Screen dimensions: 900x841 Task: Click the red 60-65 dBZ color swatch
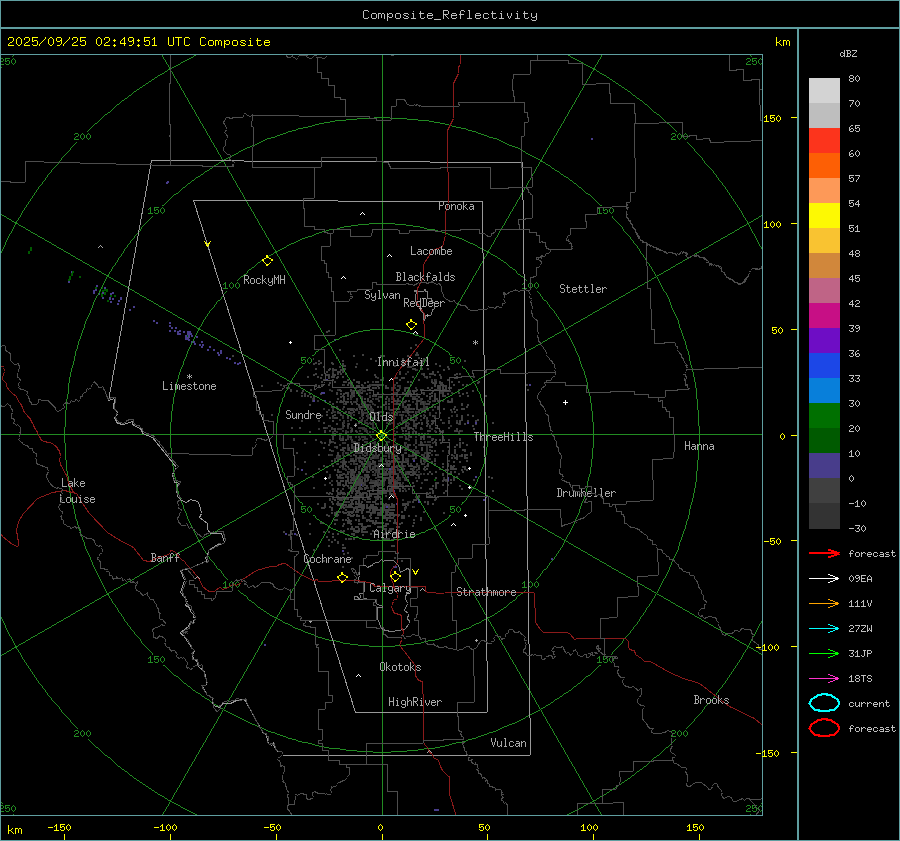pos(824,141)
